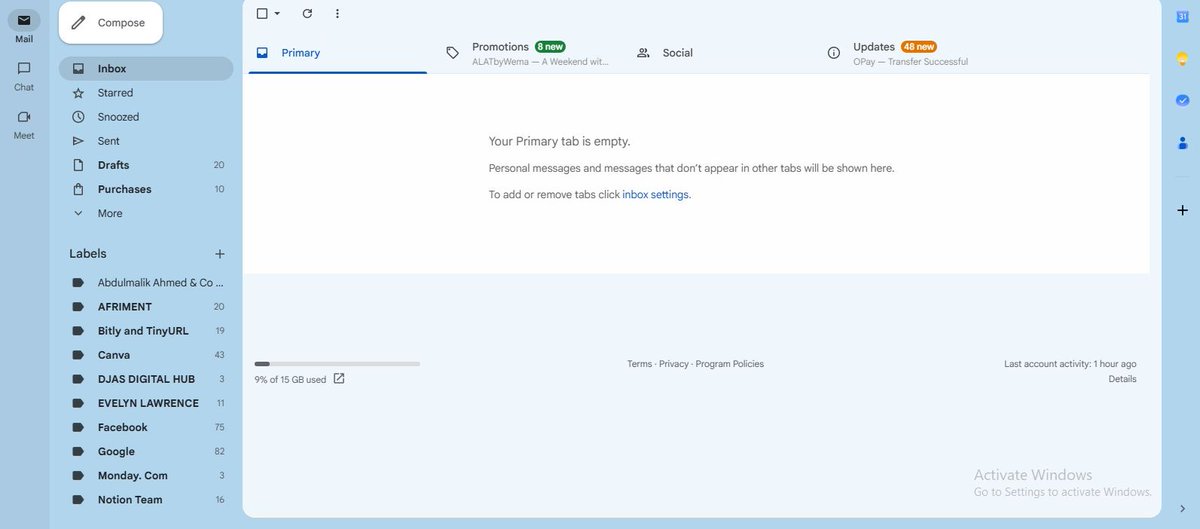
Task: Click the '9% of 15 GB used' text
Action: (290, 380)
